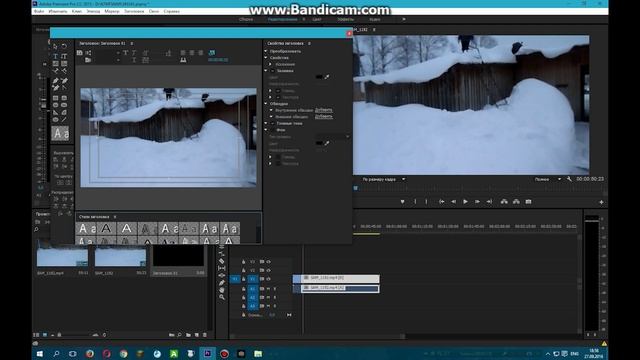Select the Zoom tool beside the timeline
Viewport: 640px width, 360px height.
coord(222,297)
